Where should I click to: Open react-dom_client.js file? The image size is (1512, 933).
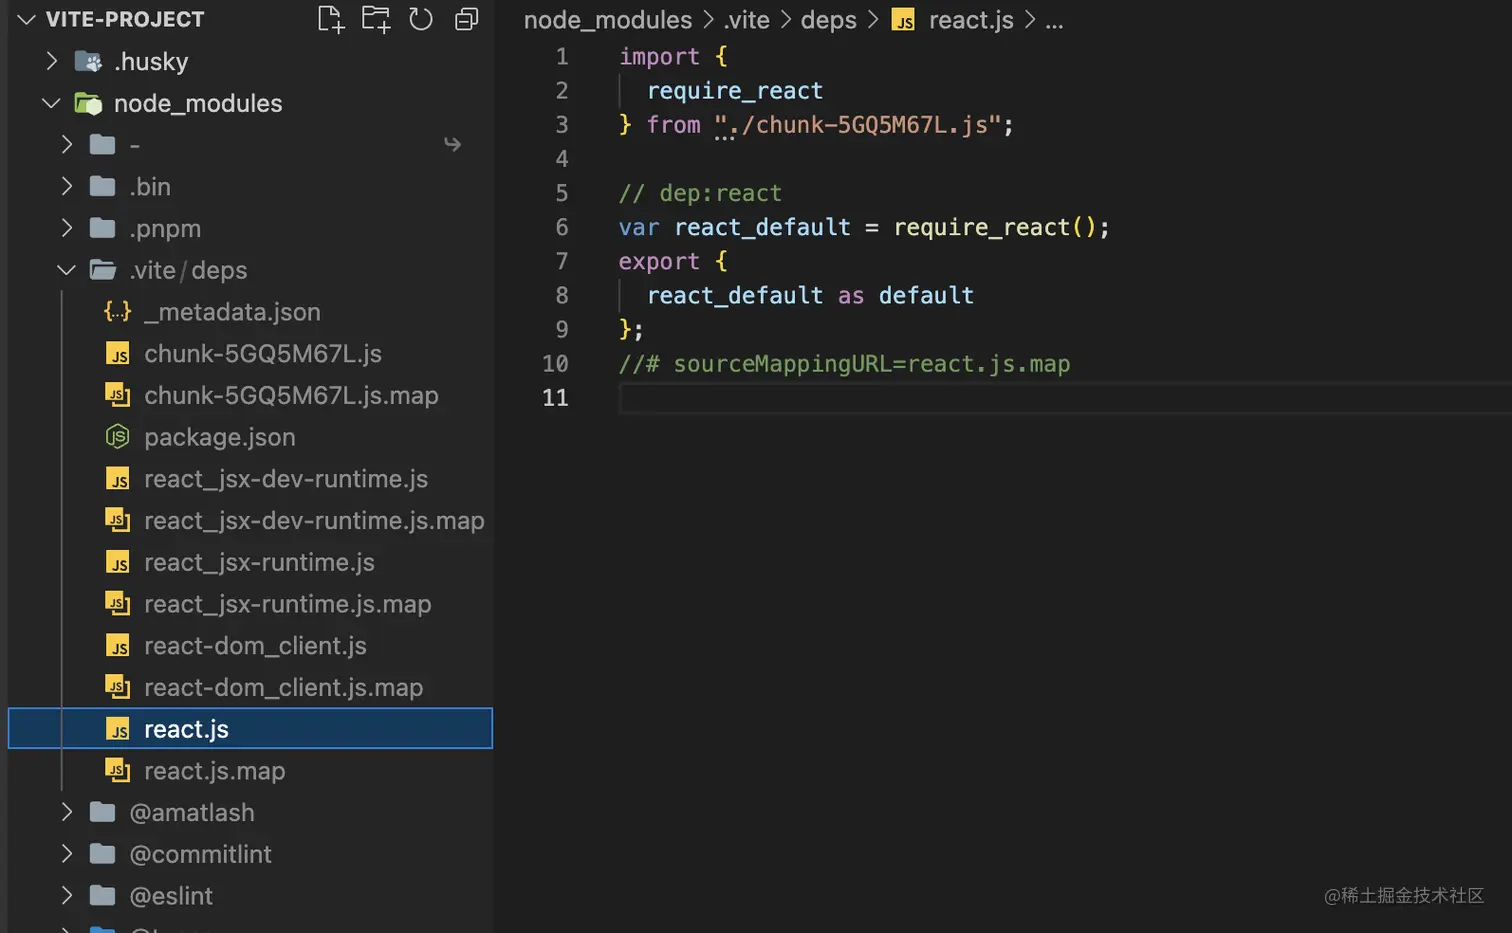[255, 646]
